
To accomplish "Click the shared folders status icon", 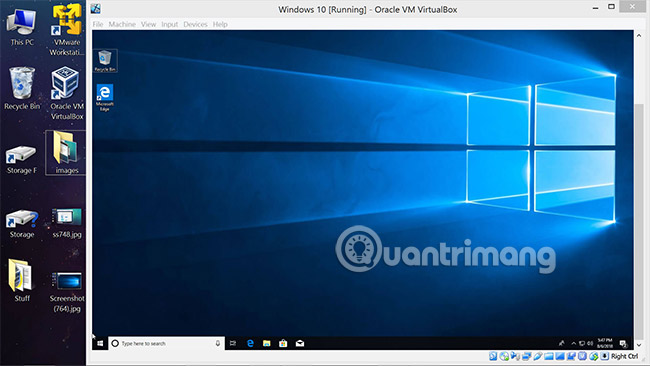I will 549,356.
